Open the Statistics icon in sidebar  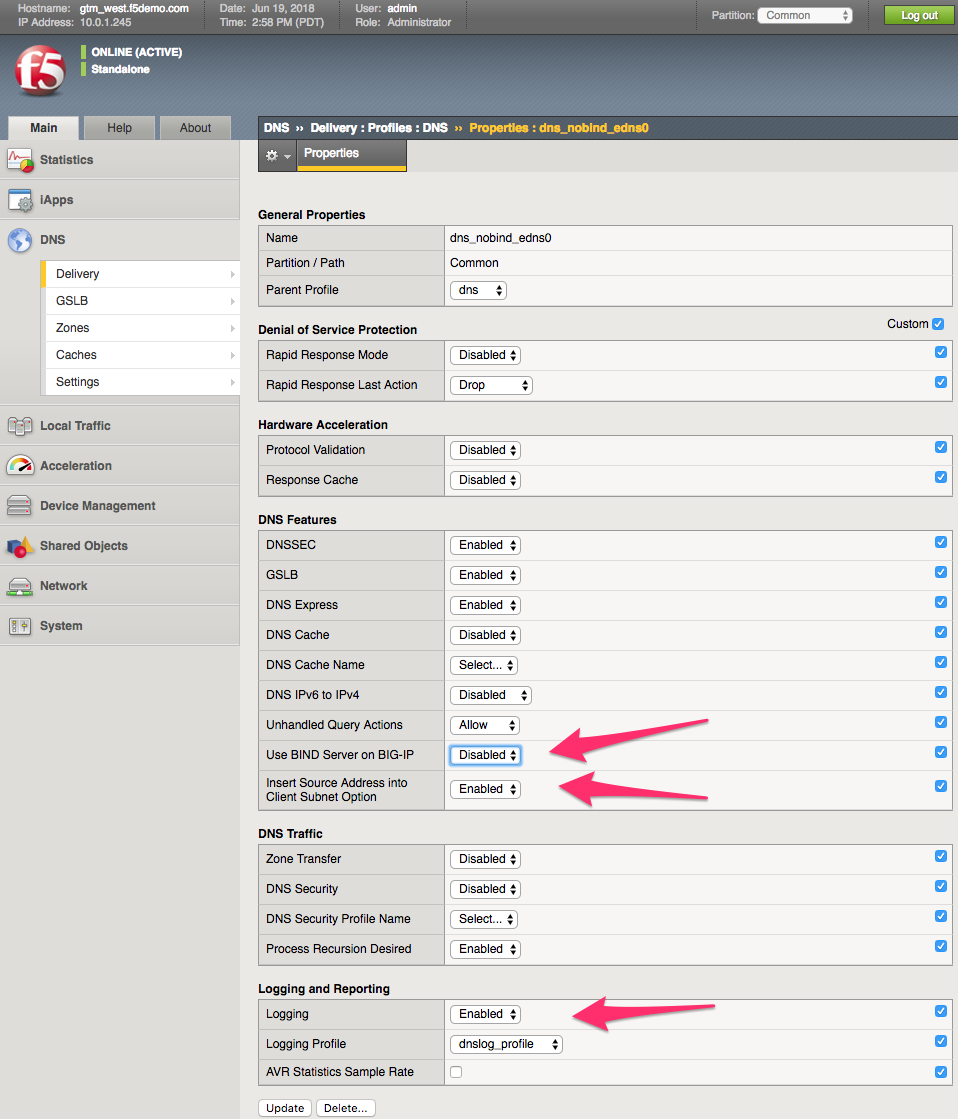20,160
